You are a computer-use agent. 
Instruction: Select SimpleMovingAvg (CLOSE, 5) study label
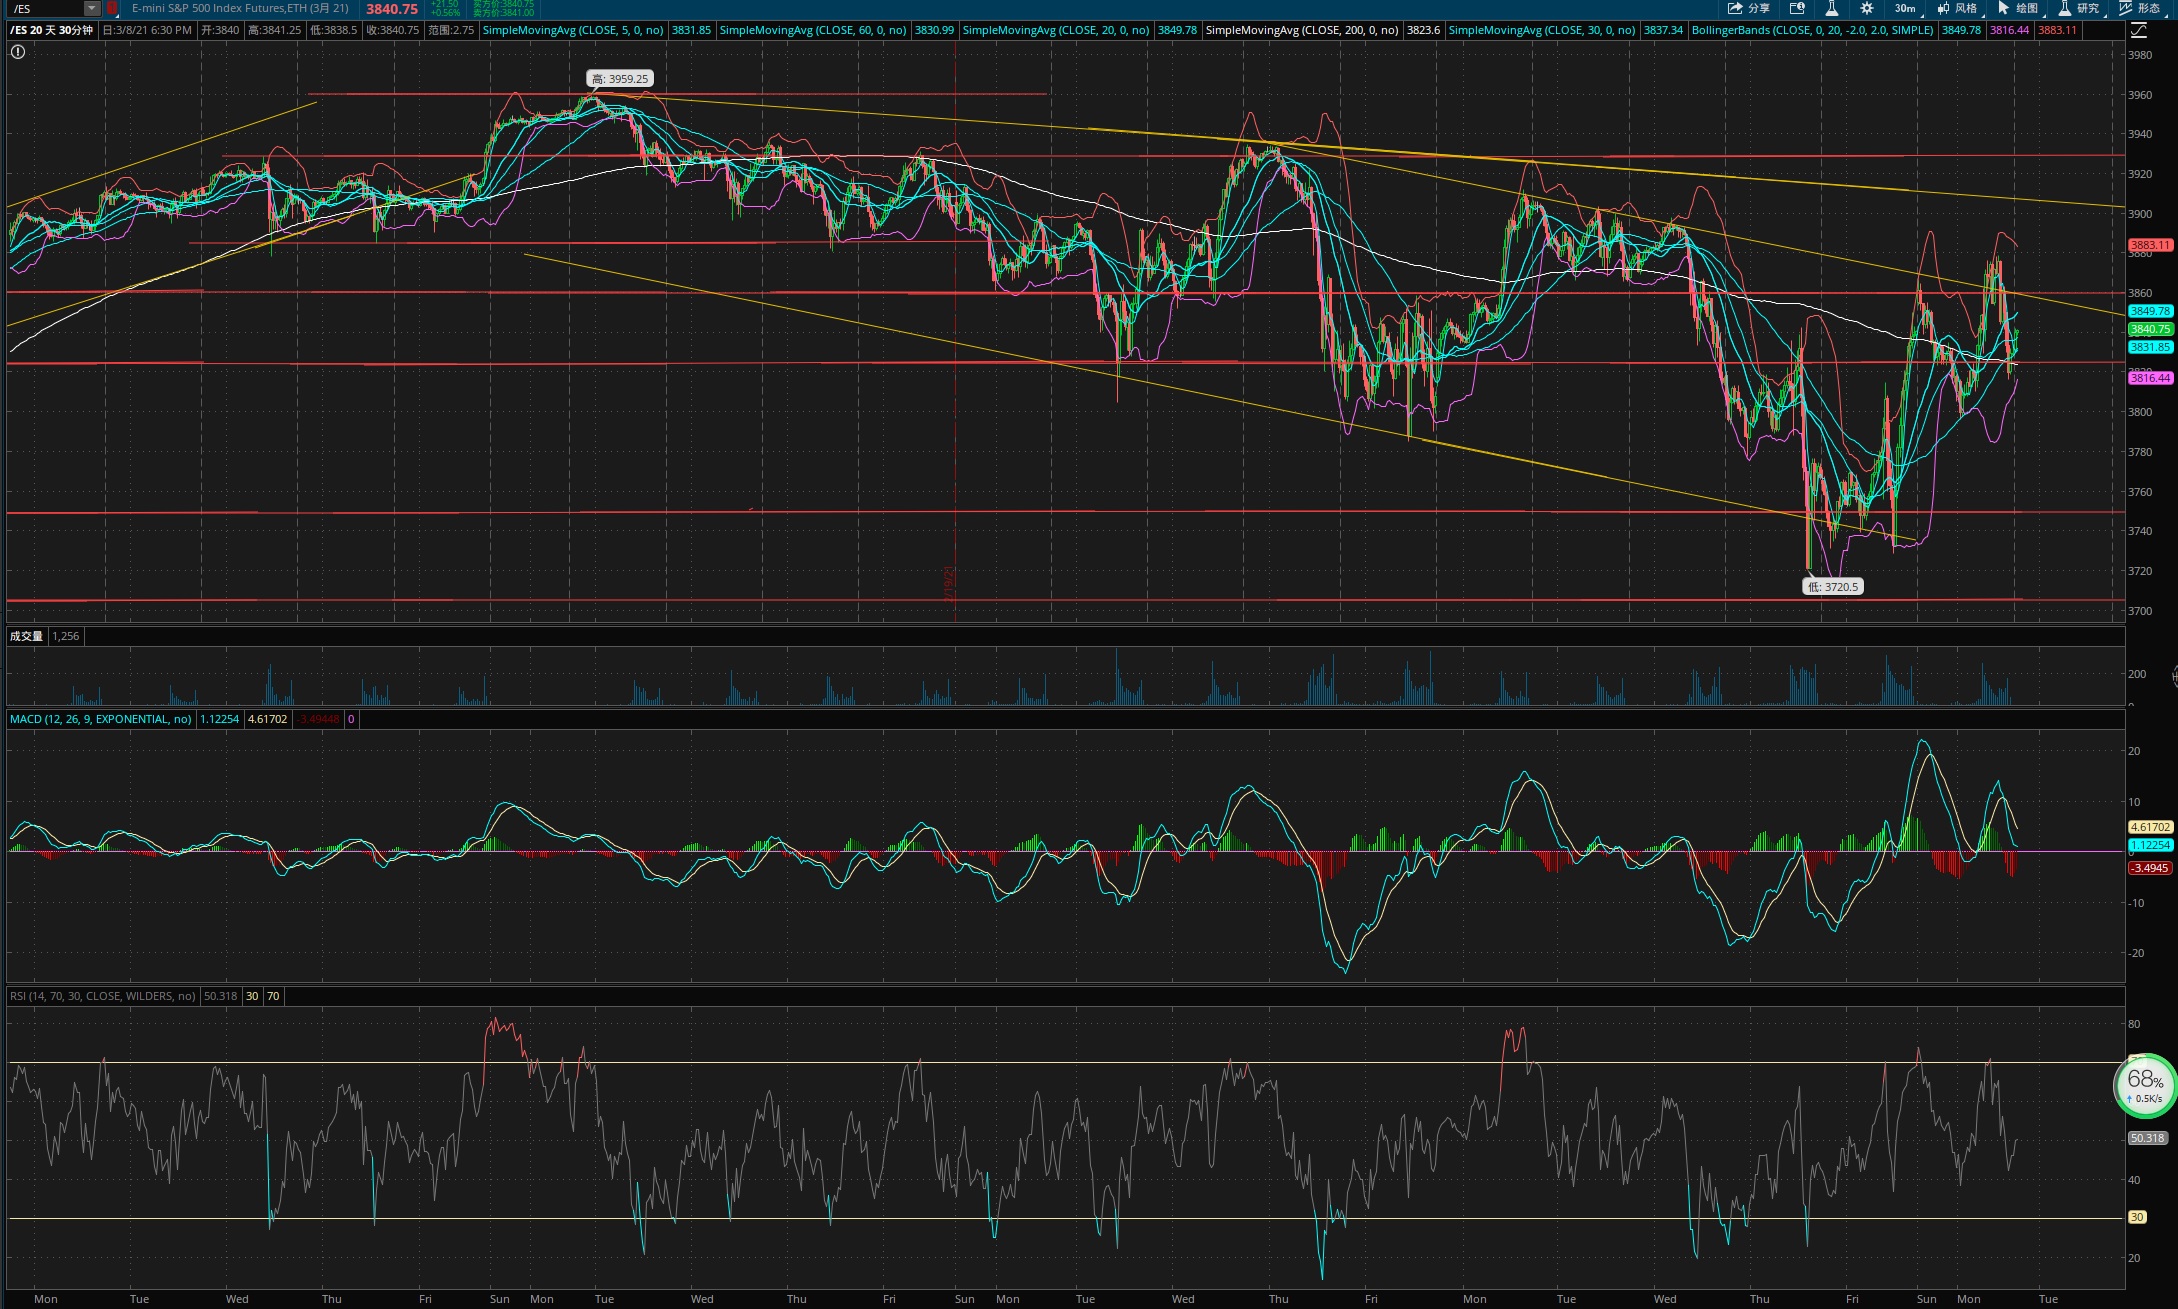(573, 30)
